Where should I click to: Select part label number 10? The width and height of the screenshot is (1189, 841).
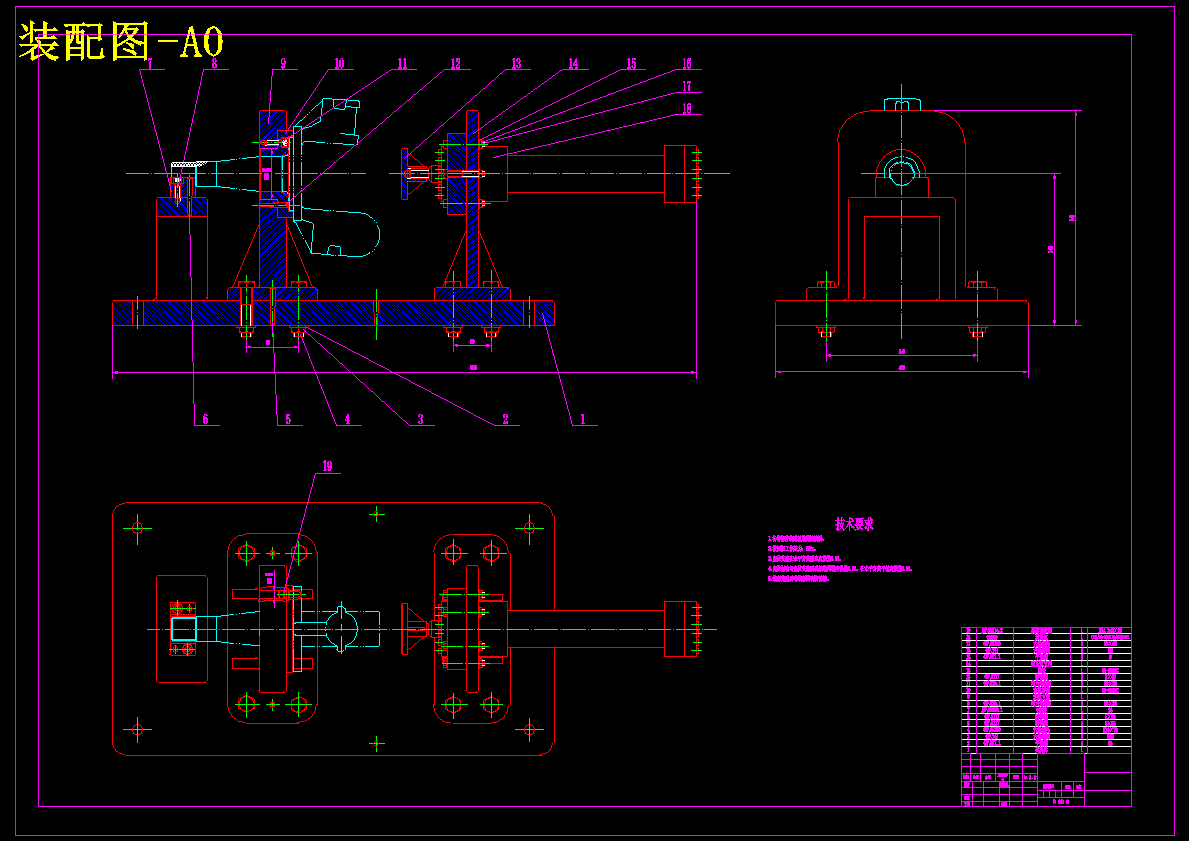[x=339, y=64]
